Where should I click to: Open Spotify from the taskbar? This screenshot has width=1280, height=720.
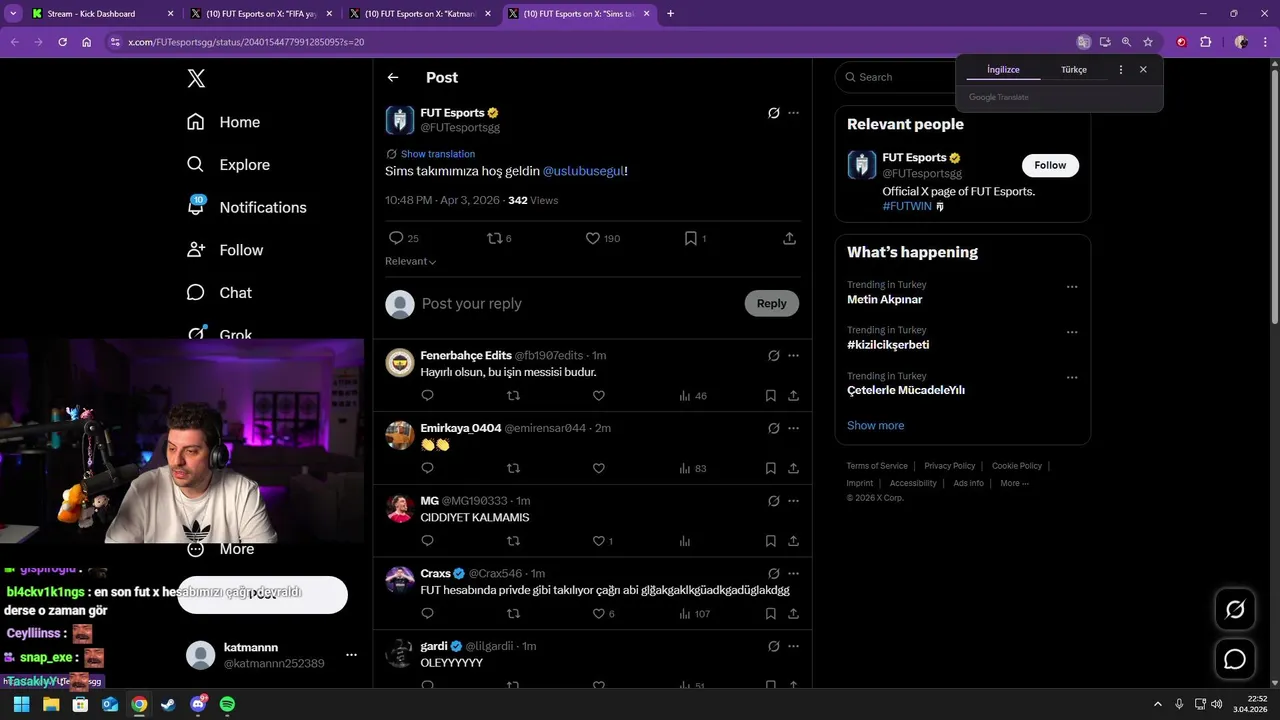coord(227,704)
